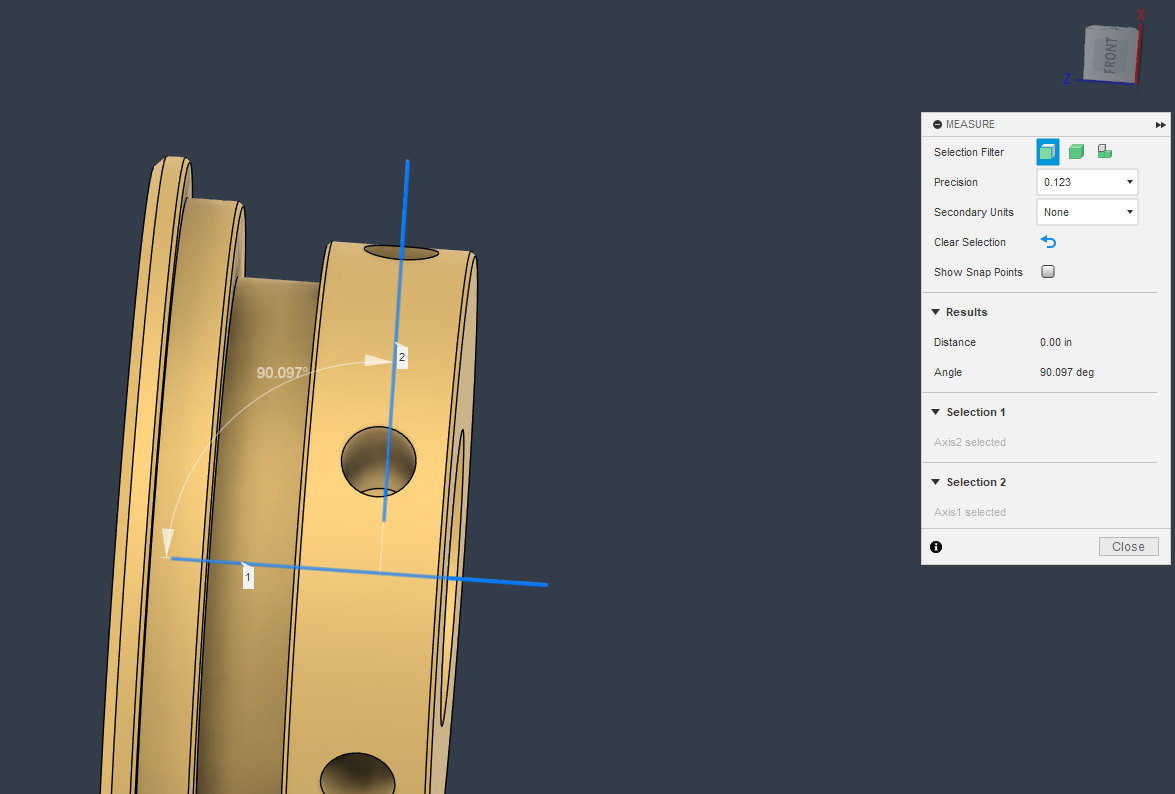
Task: Open the info icon at panel bottom
Action: point(936,547)
